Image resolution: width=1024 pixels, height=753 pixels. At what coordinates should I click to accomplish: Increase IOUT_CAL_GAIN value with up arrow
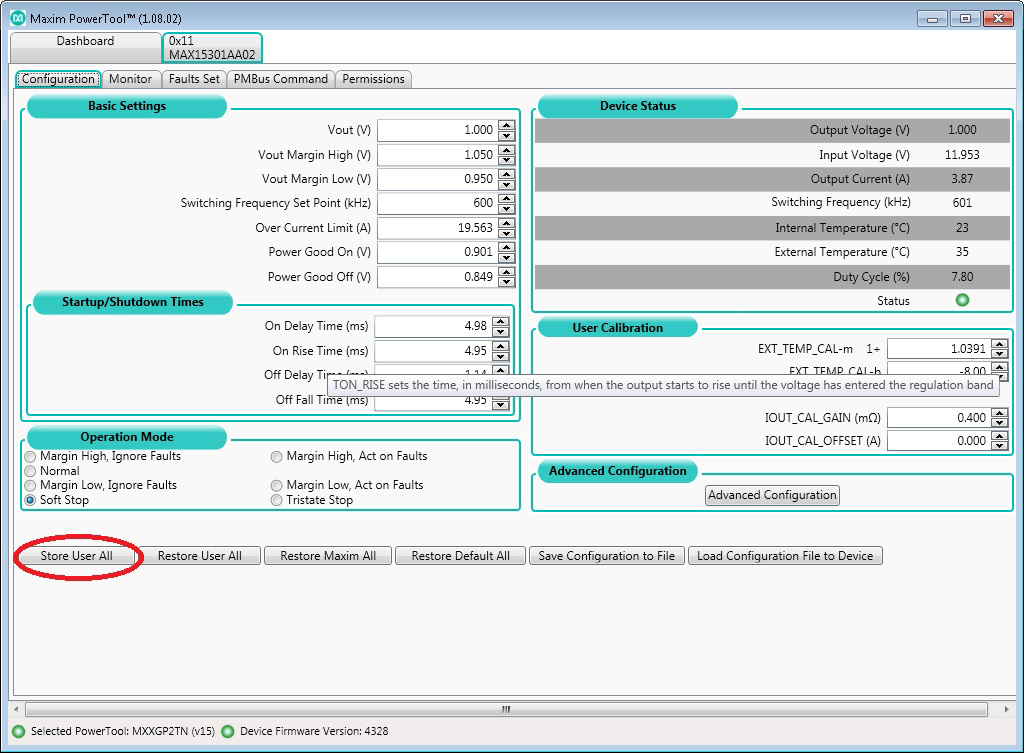pyautogui.click(x=999, y=413)
